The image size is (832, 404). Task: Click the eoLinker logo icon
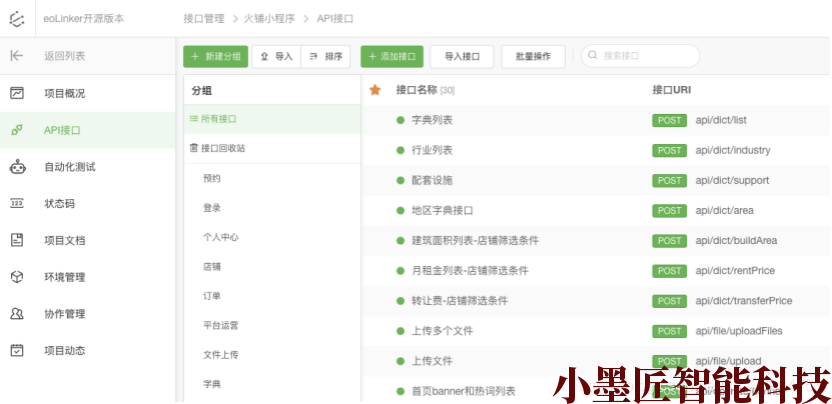click(x=16, y=18)
